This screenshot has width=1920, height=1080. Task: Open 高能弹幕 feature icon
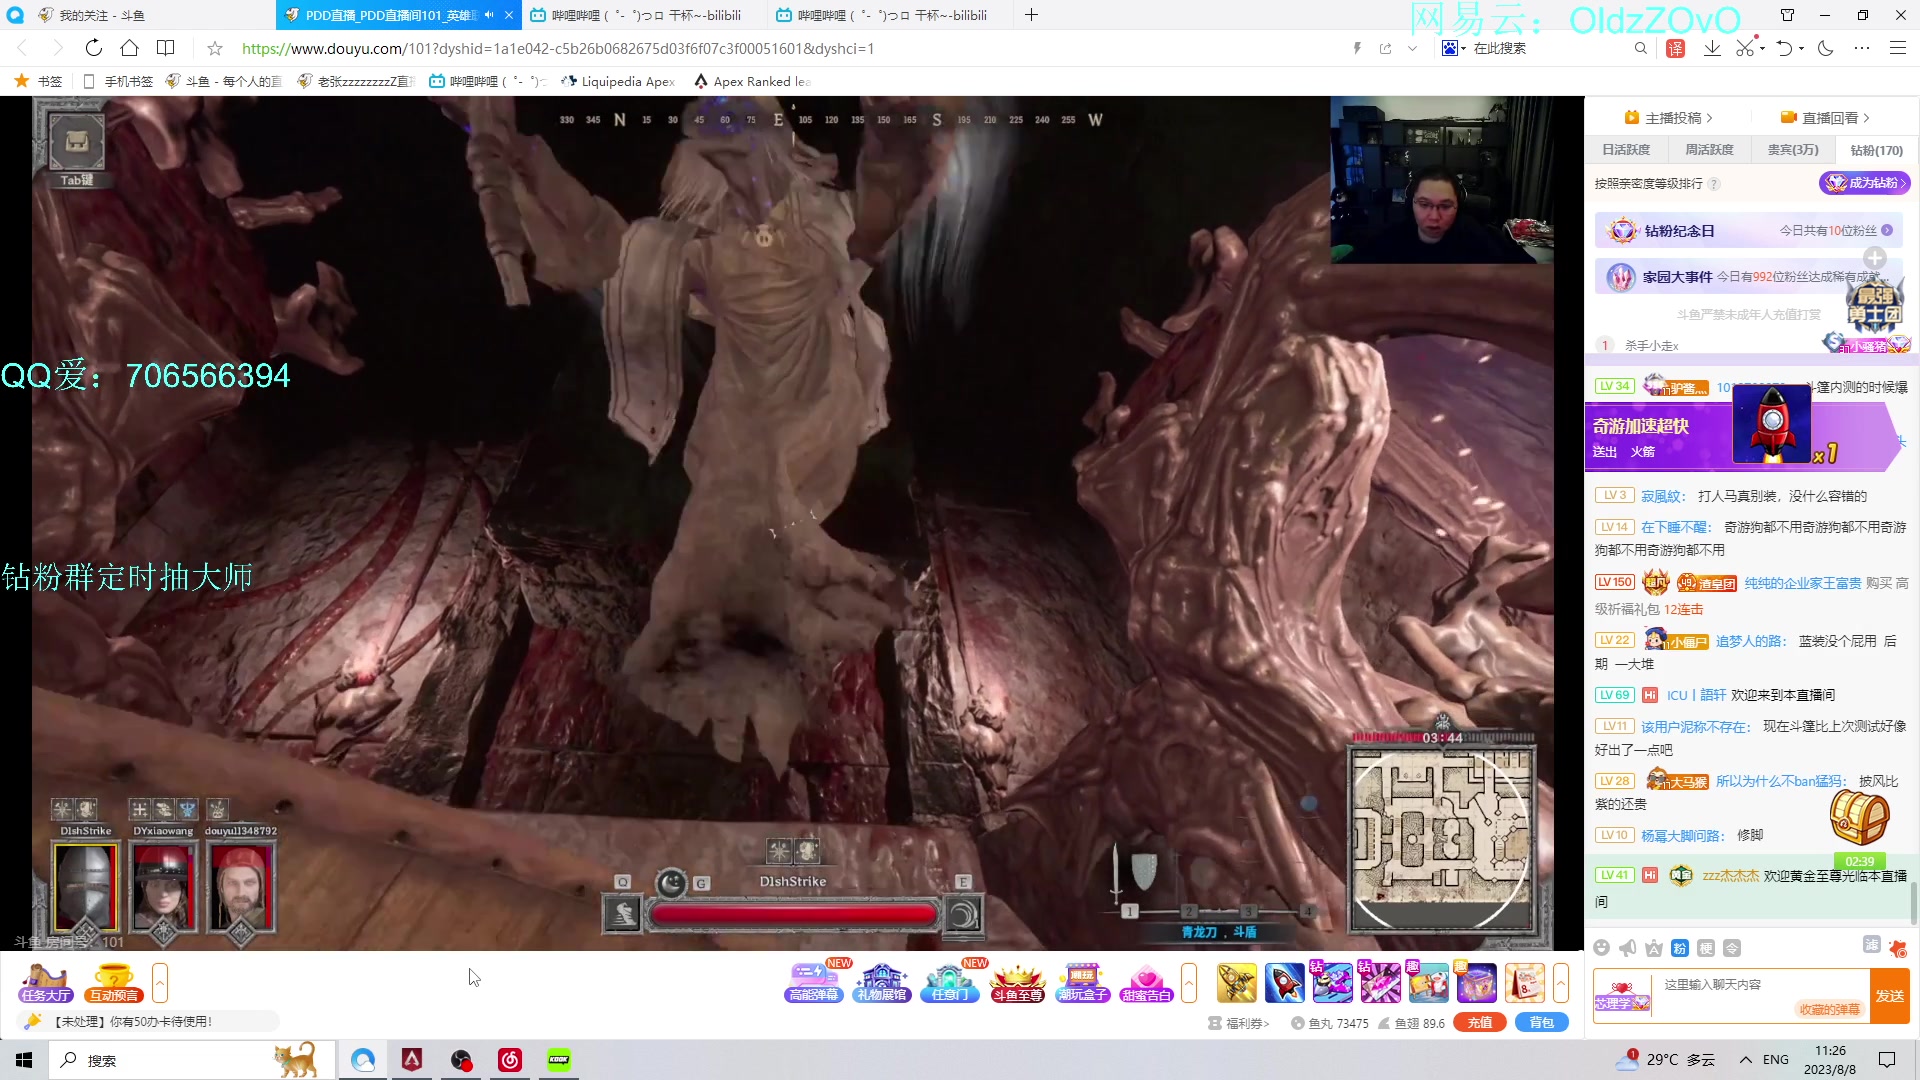click(x=814, y=983)
